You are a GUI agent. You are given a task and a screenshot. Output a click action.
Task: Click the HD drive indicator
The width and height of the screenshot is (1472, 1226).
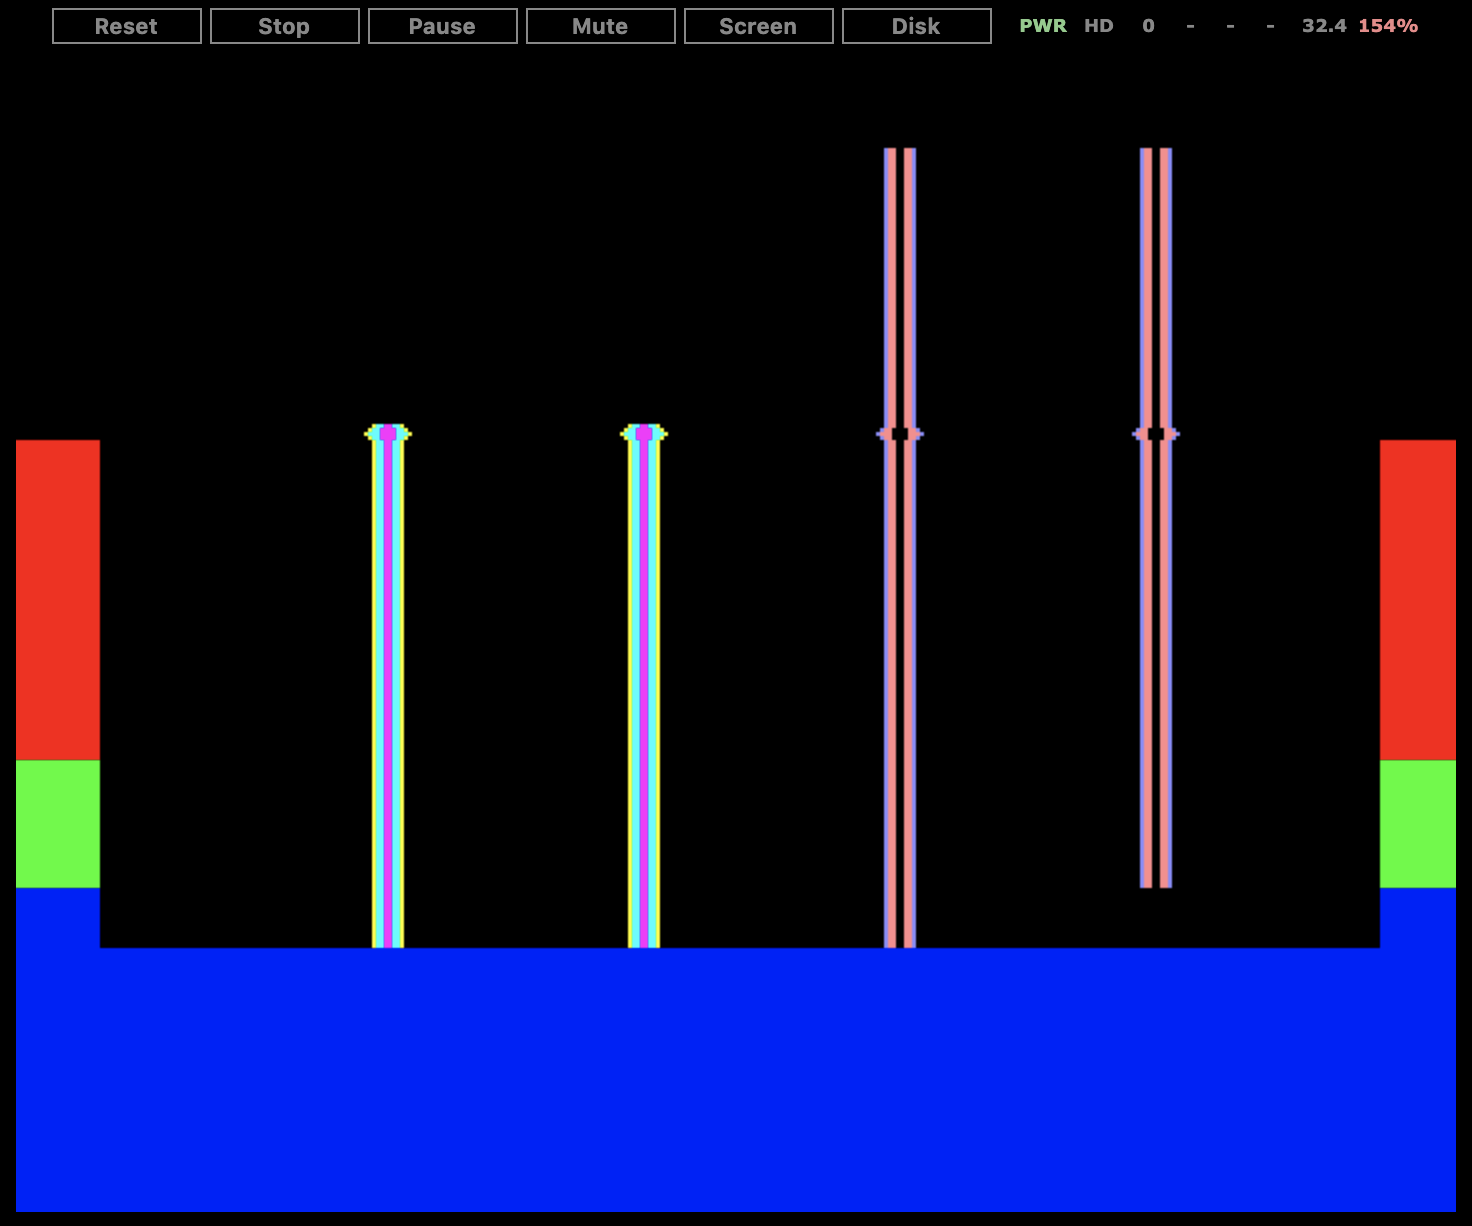[1099, 26]
